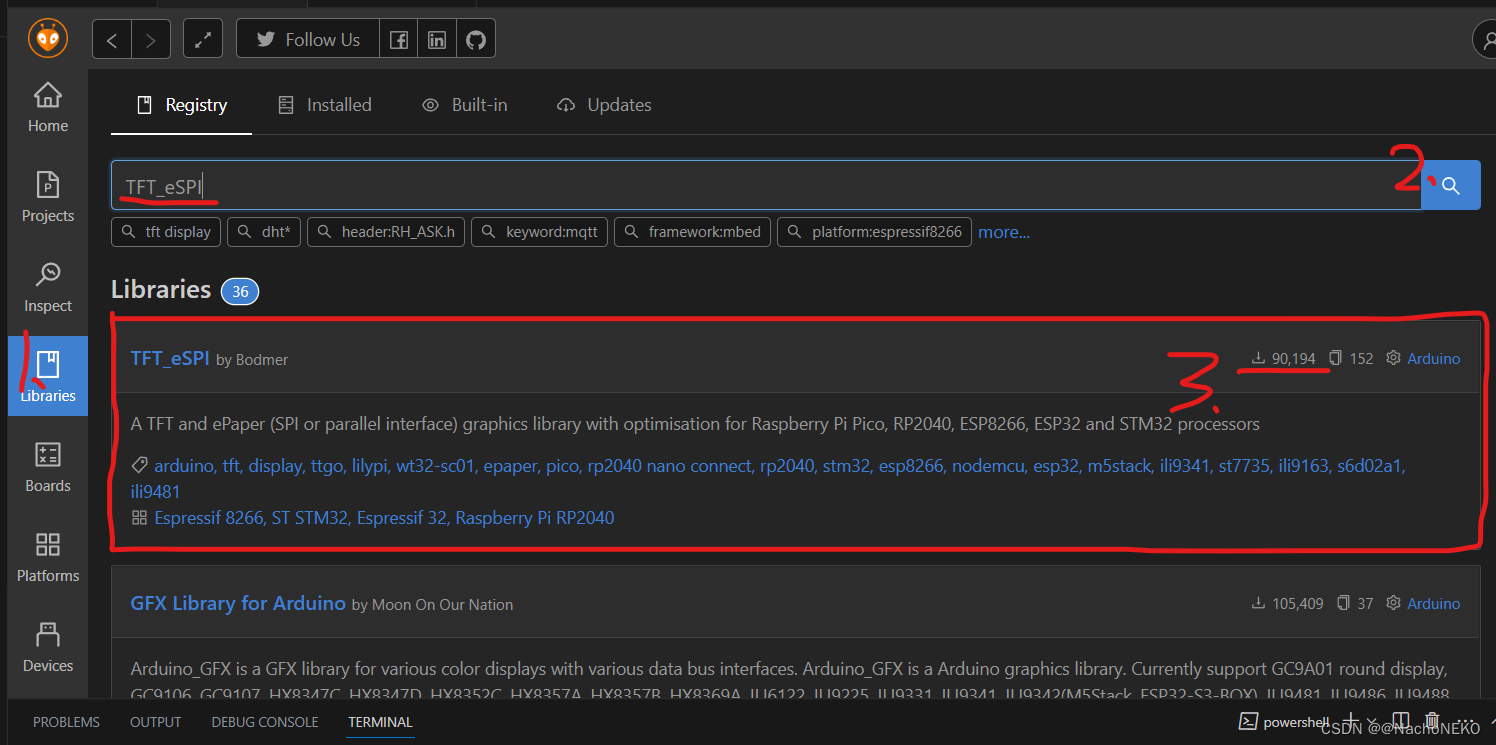Open the GitHub icon link

click(x=476, y=40)
